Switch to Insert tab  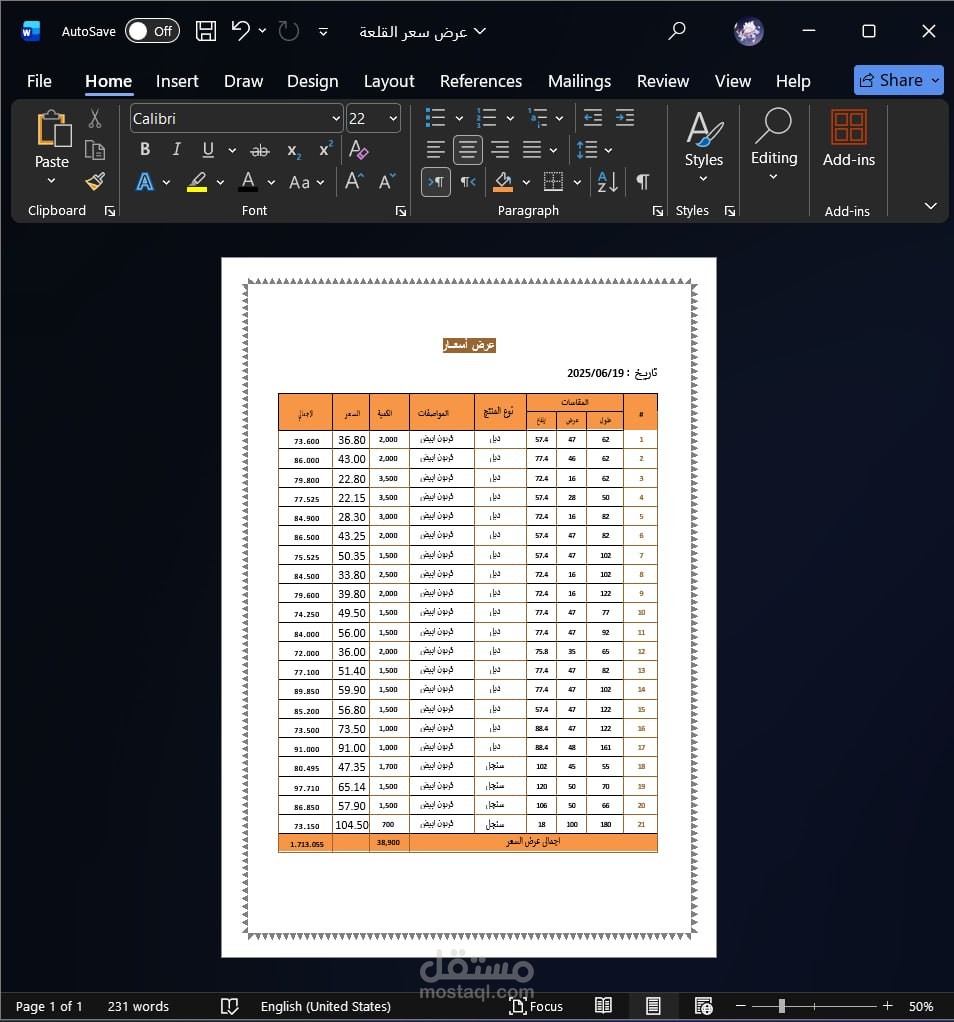(177, 81)
